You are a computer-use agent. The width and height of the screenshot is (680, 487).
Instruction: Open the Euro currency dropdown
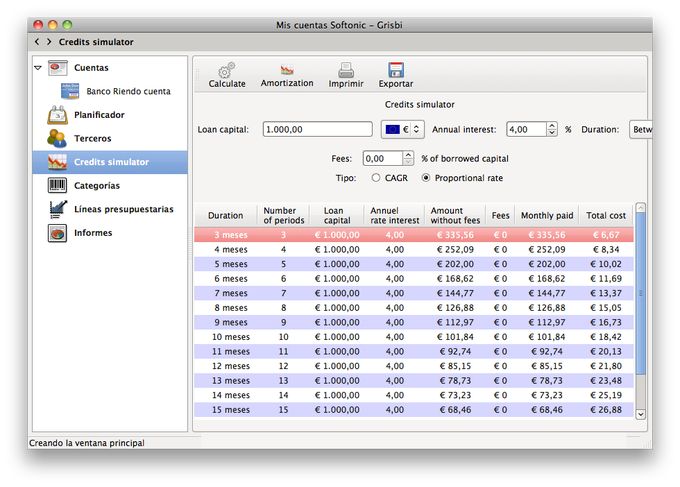tap(403, 129)
